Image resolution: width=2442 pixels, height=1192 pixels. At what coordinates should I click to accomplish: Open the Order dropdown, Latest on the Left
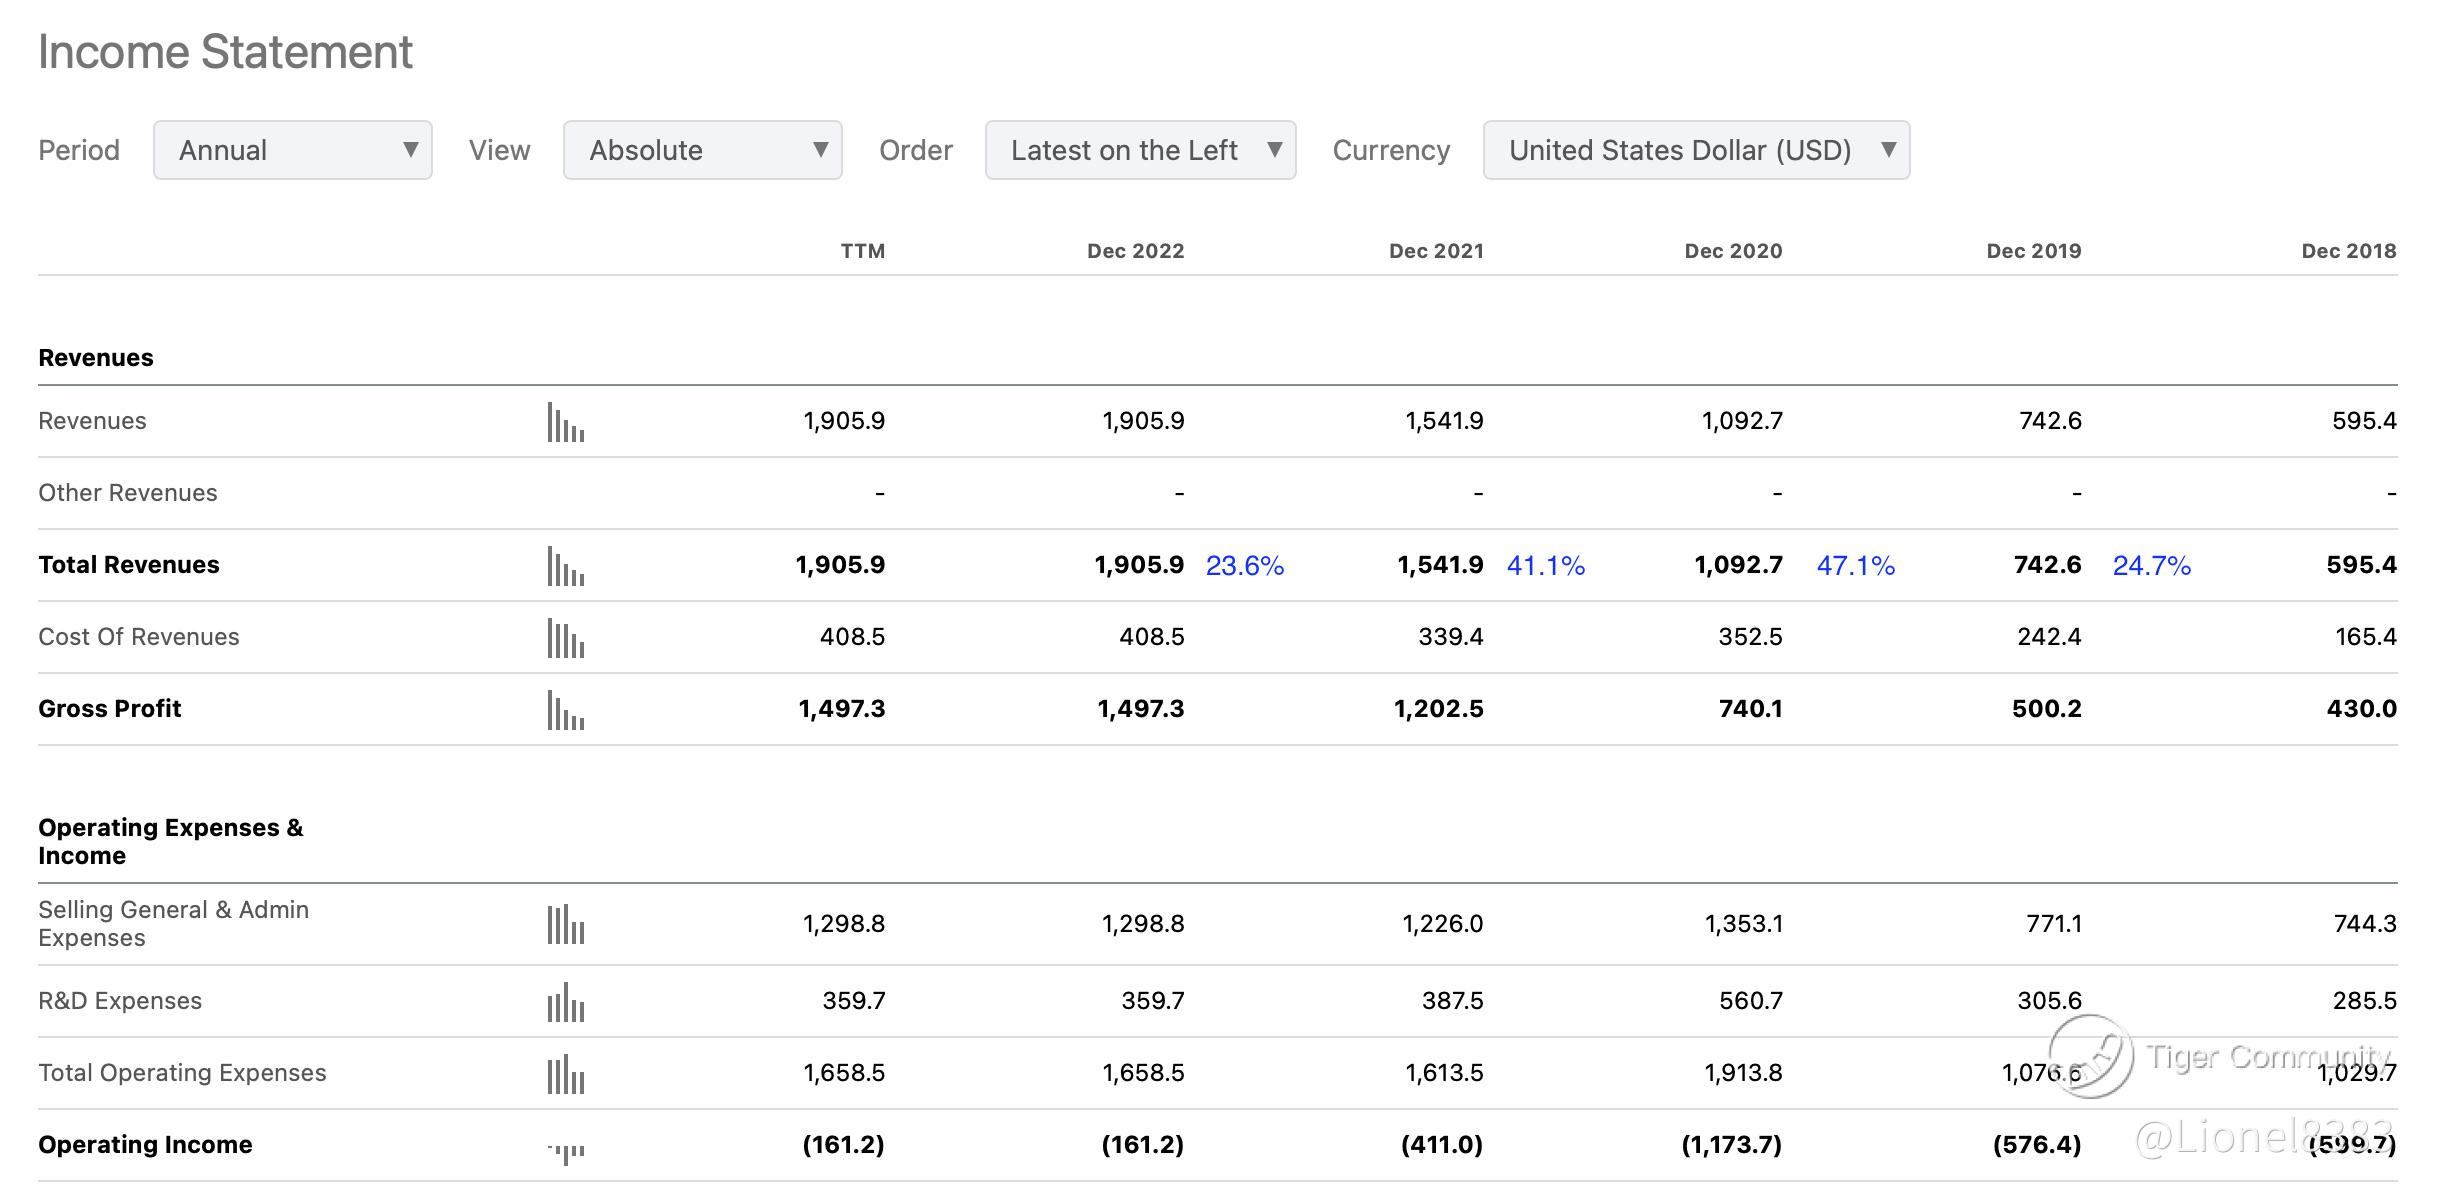click(1140, 150)
